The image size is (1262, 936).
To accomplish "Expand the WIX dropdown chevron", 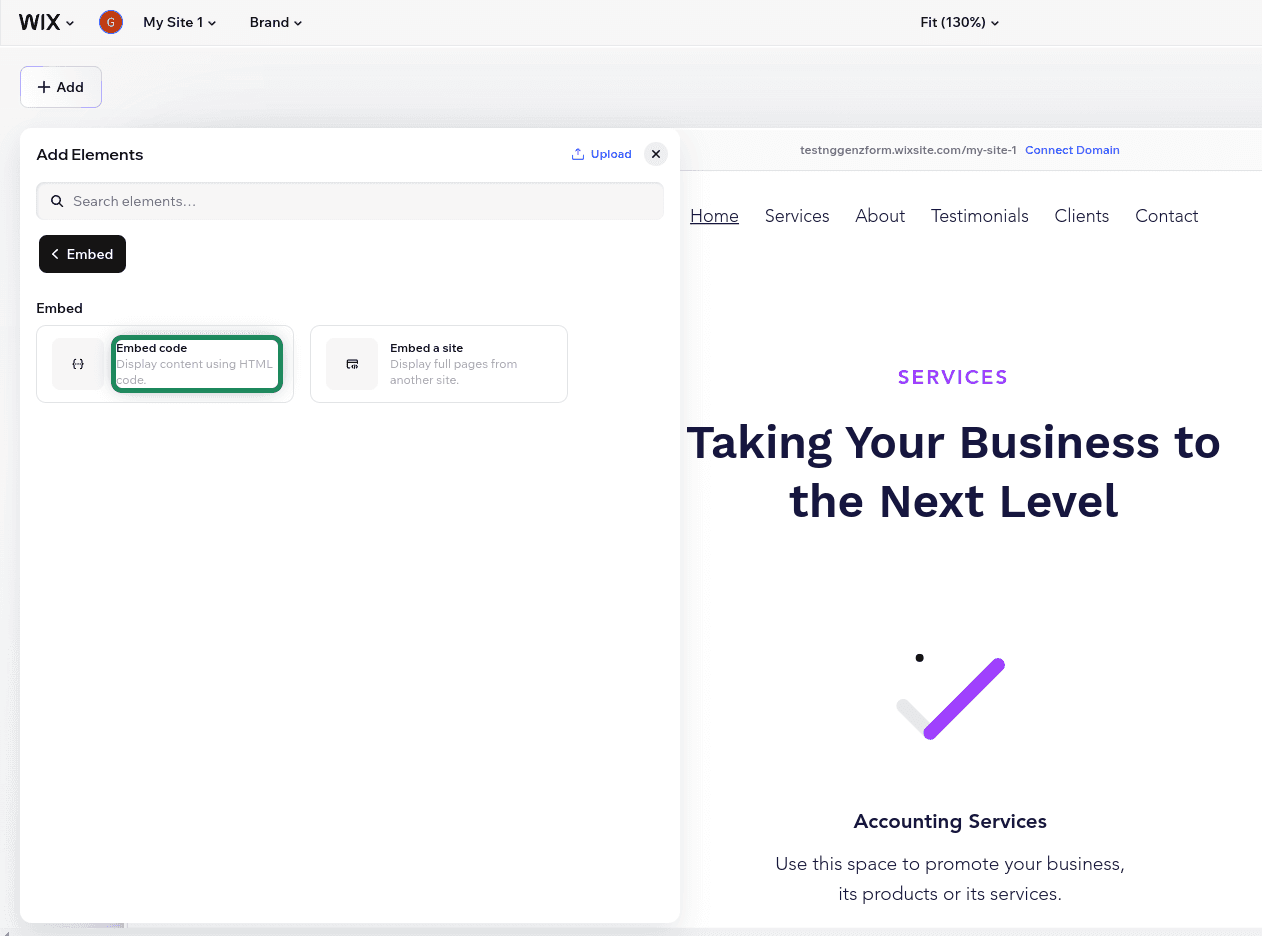I will coord(69,22).
